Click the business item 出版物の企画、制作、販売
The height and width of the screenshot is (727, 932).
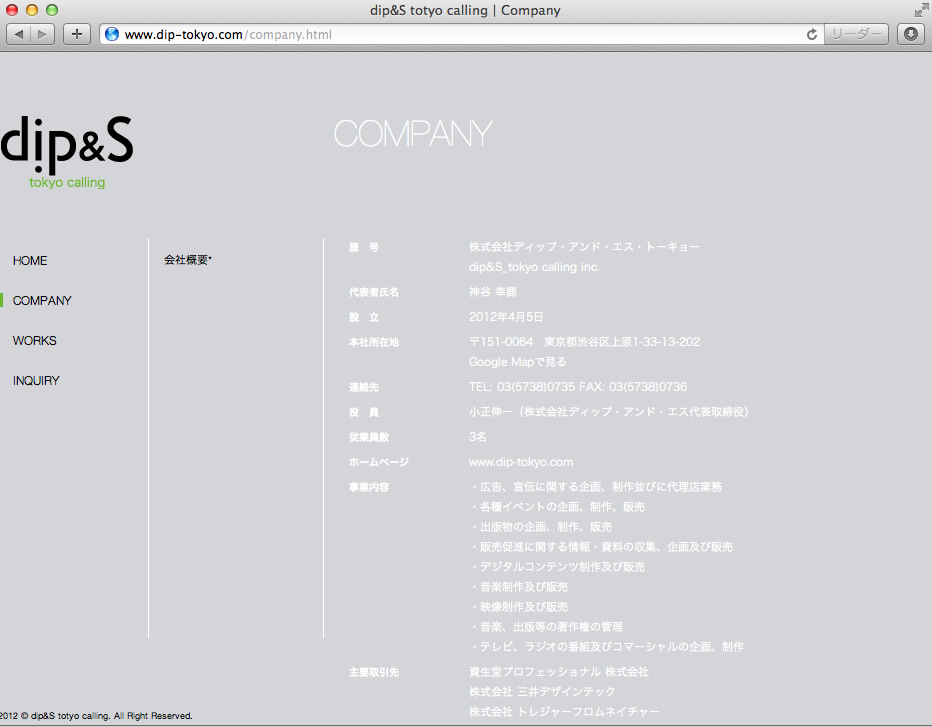[x=541, y=527]
